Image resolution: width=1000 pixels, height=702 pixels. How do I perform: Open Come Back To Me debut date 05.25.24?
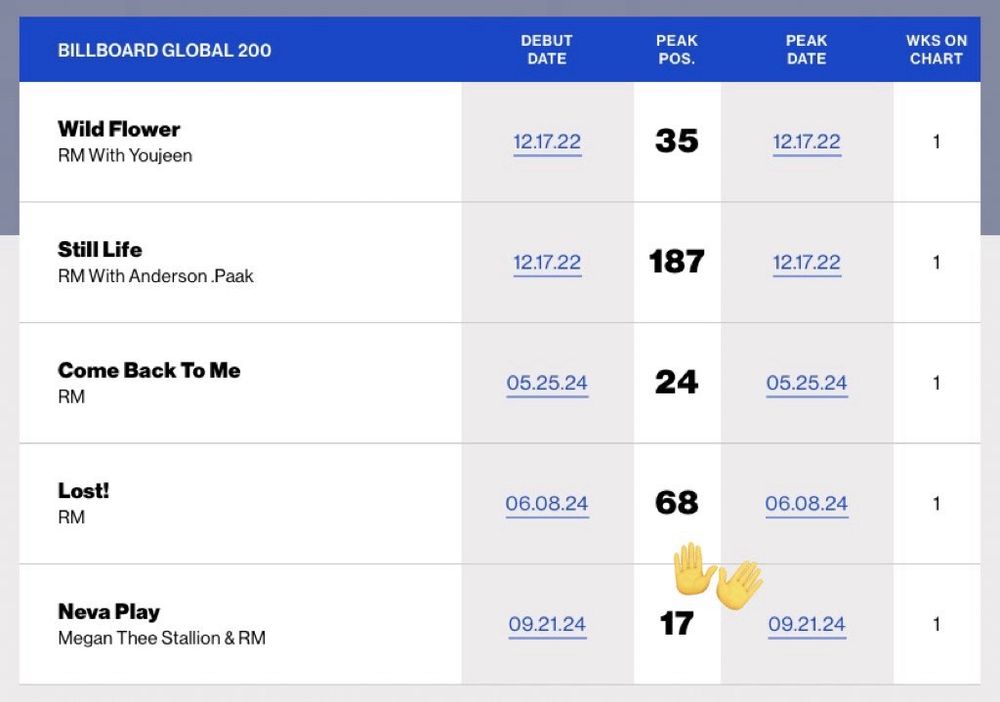click(547, 383)
